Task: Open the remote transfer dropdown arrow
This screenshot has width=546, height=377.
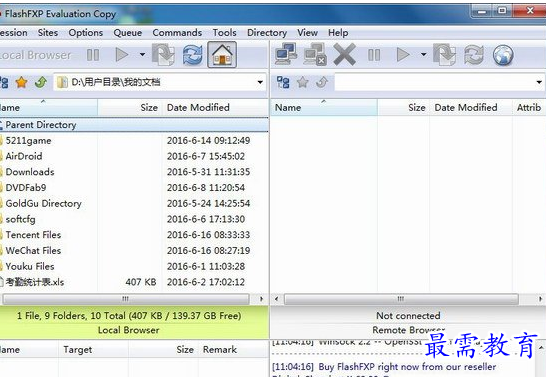Action: click(423, 55)
